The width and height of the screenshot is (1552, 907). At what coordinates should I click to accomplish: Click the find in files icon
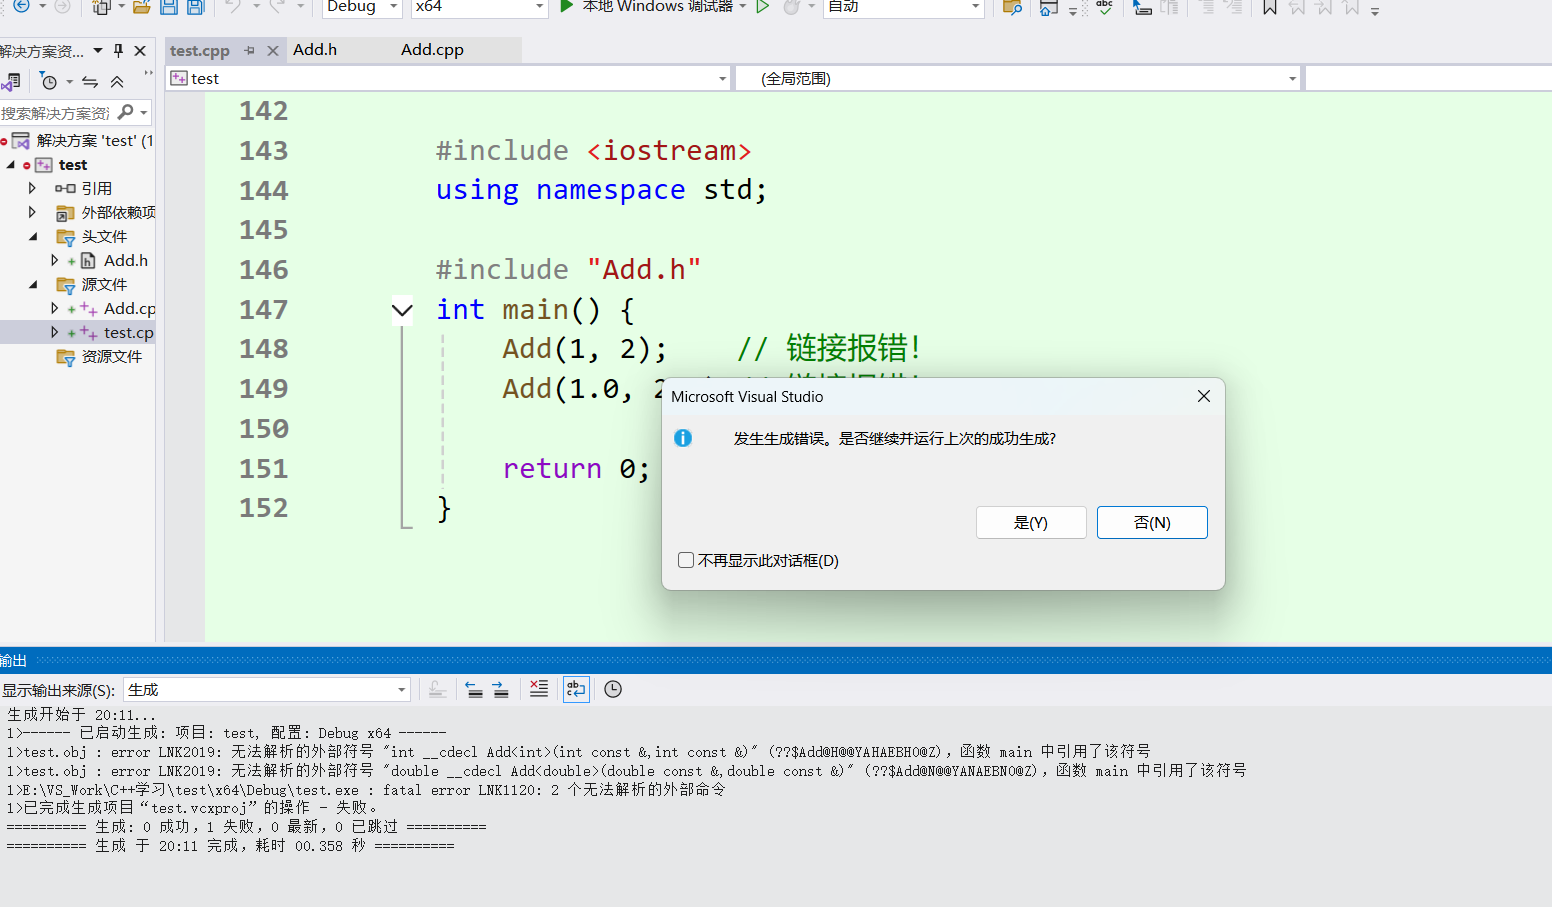[x=1012, y=7]
